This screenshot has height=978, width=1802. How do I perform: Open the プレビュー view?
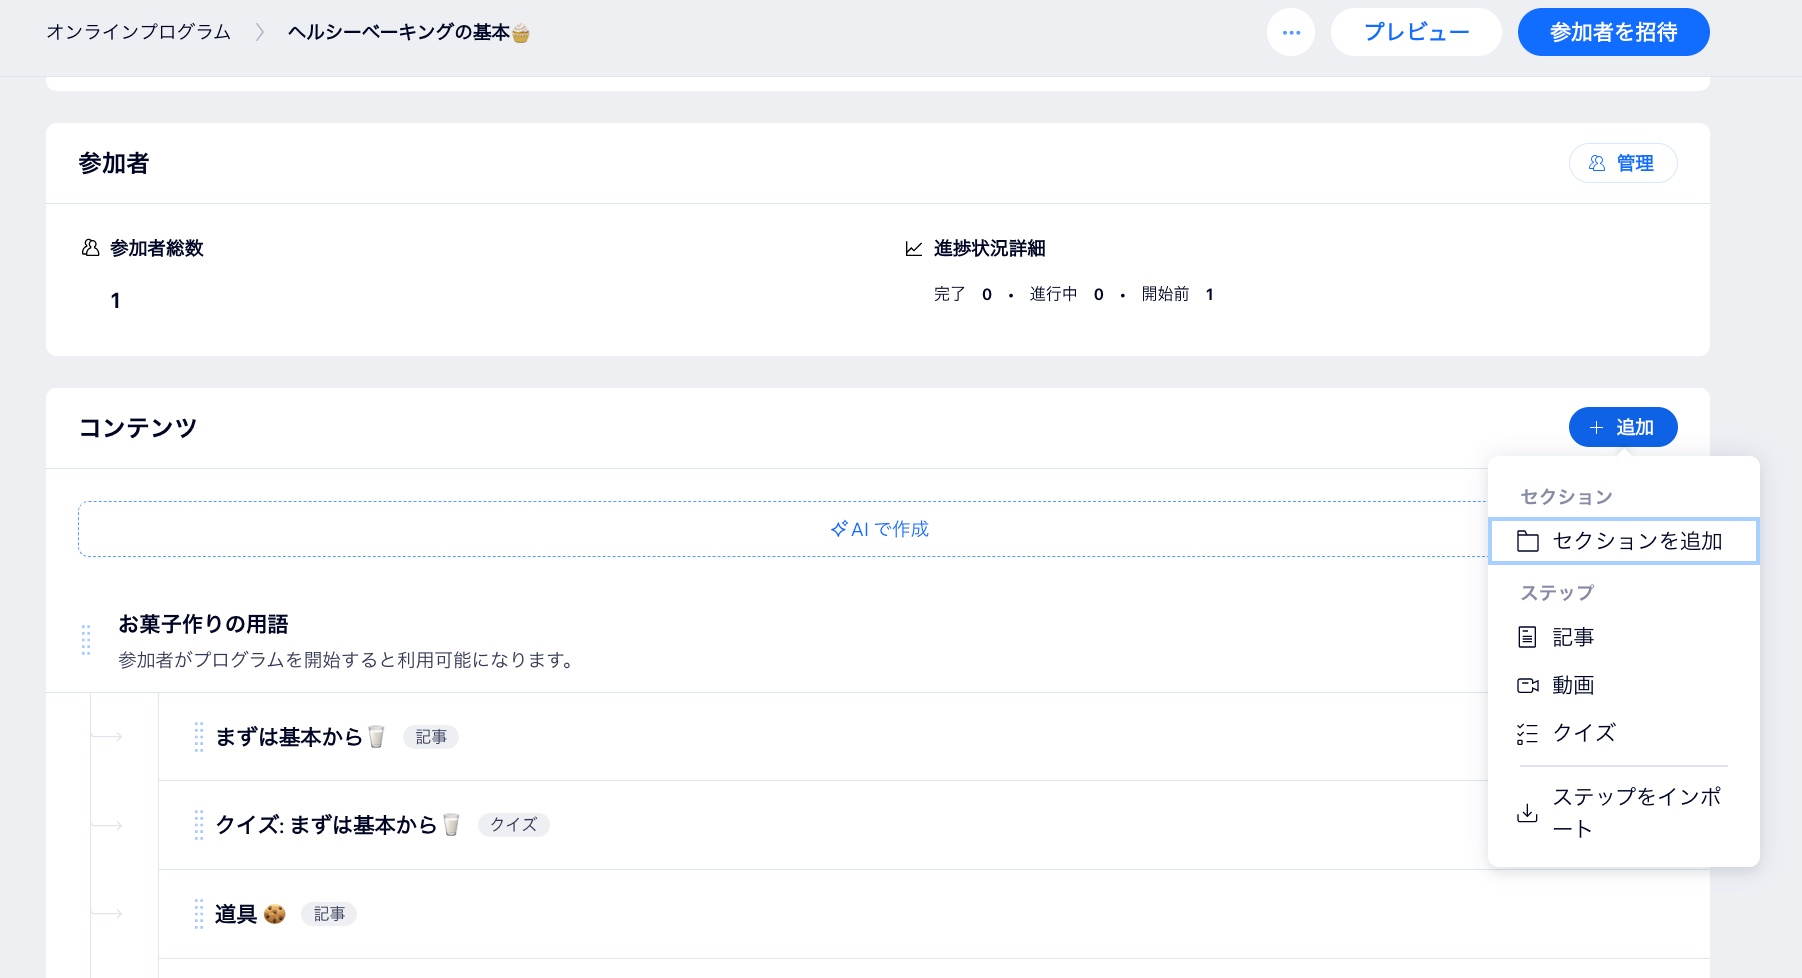tap(1416, 31)
